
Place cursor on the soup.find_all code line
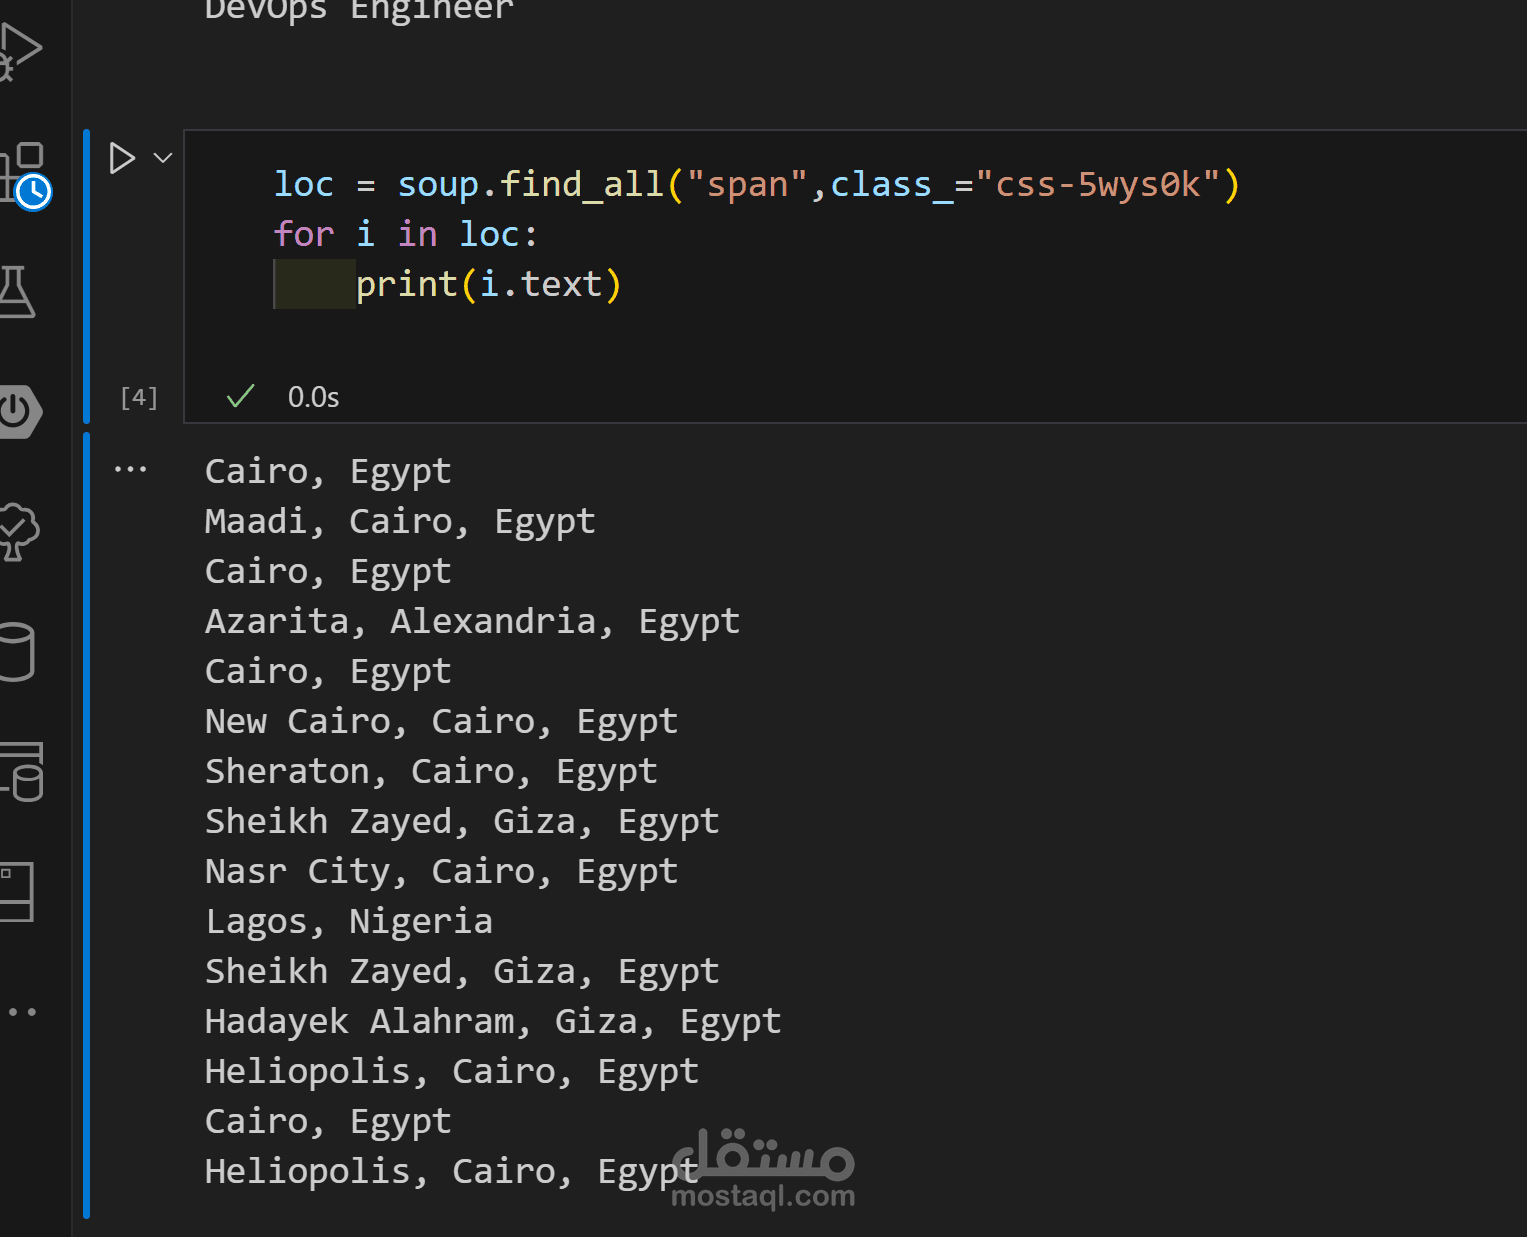[x=756, y=185]
